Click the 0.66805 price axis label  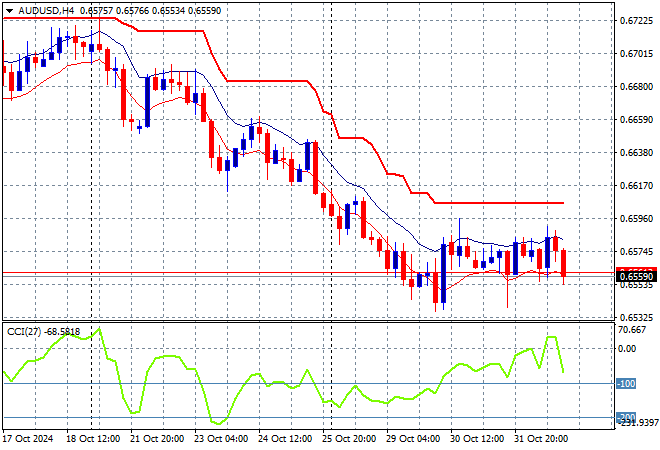coord(635,86)
